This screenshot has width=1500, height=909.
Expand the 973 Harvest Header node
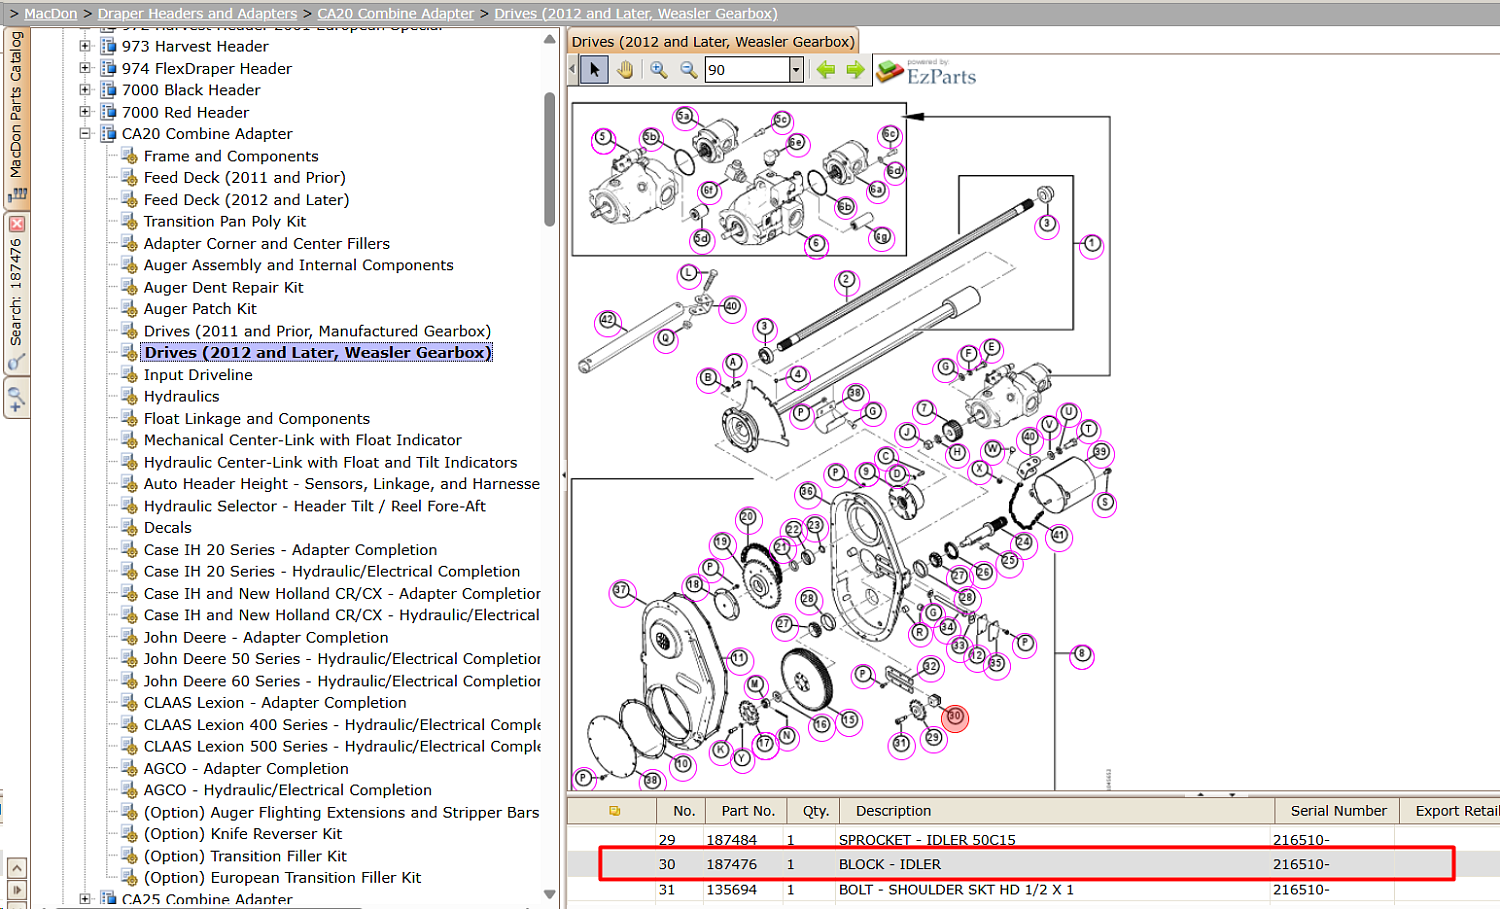point(85,46)
